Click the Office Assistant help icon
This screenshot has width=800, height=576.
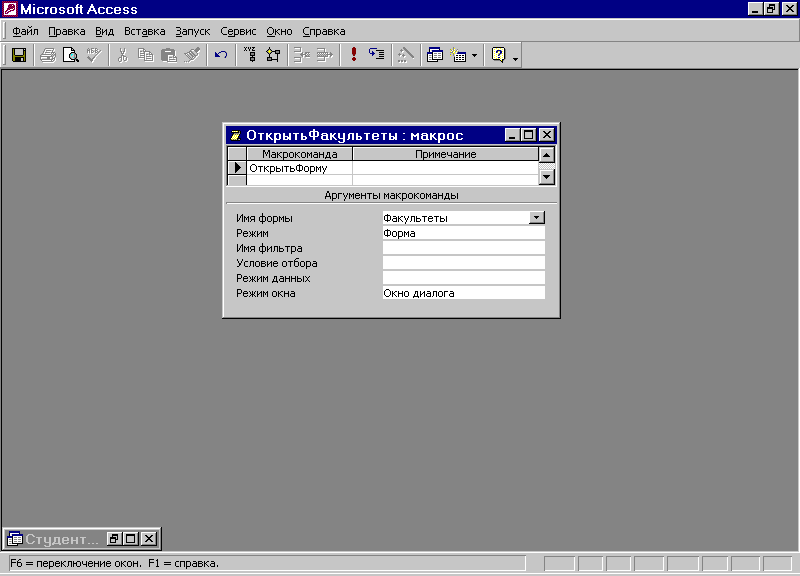coord(498,55)
